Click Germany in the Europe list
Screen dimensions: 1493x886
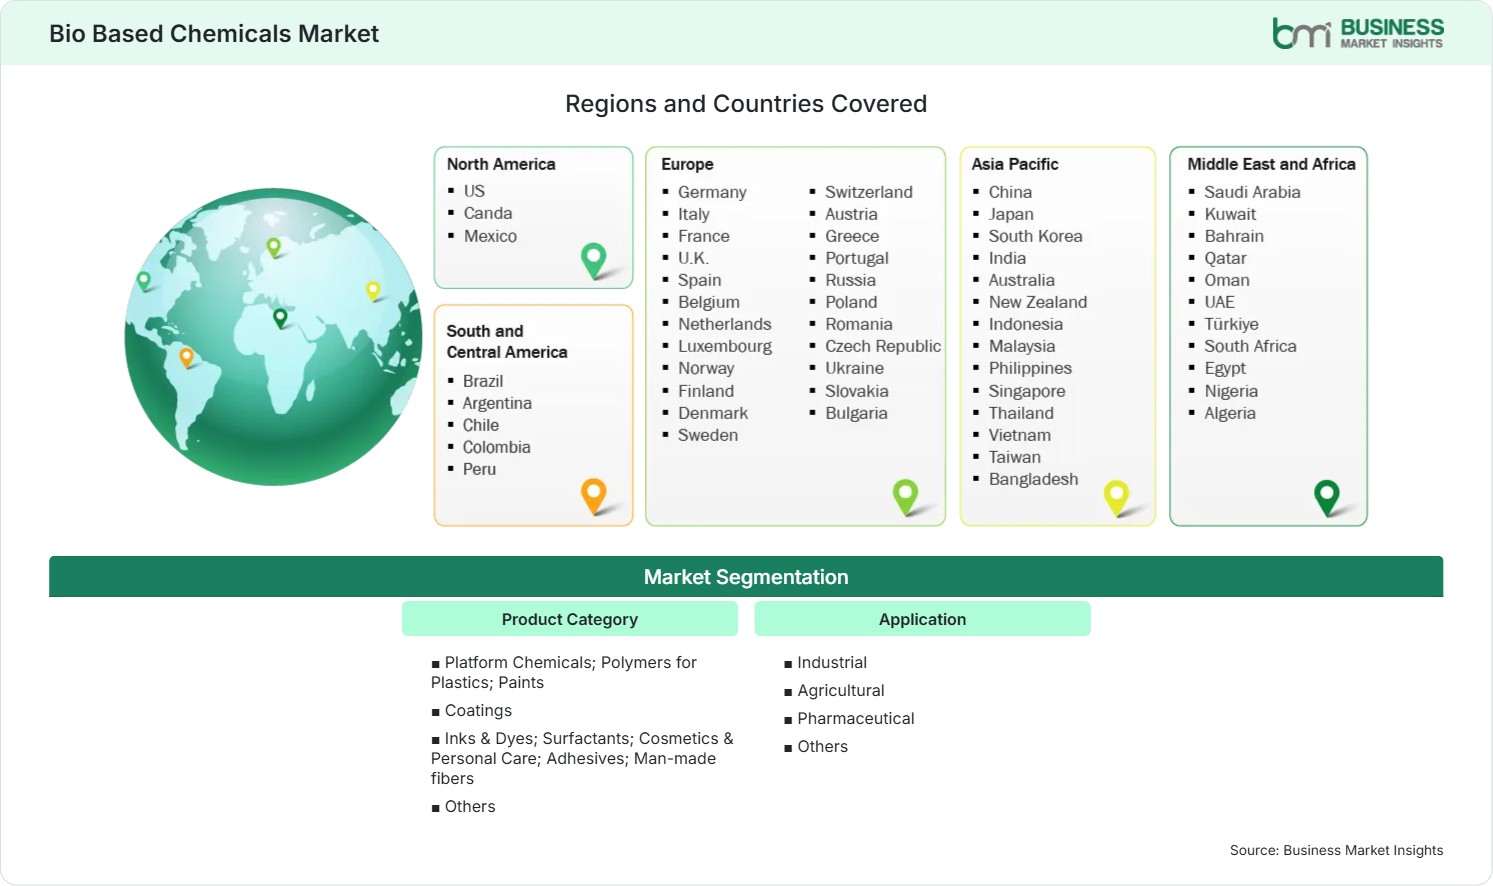712,192
